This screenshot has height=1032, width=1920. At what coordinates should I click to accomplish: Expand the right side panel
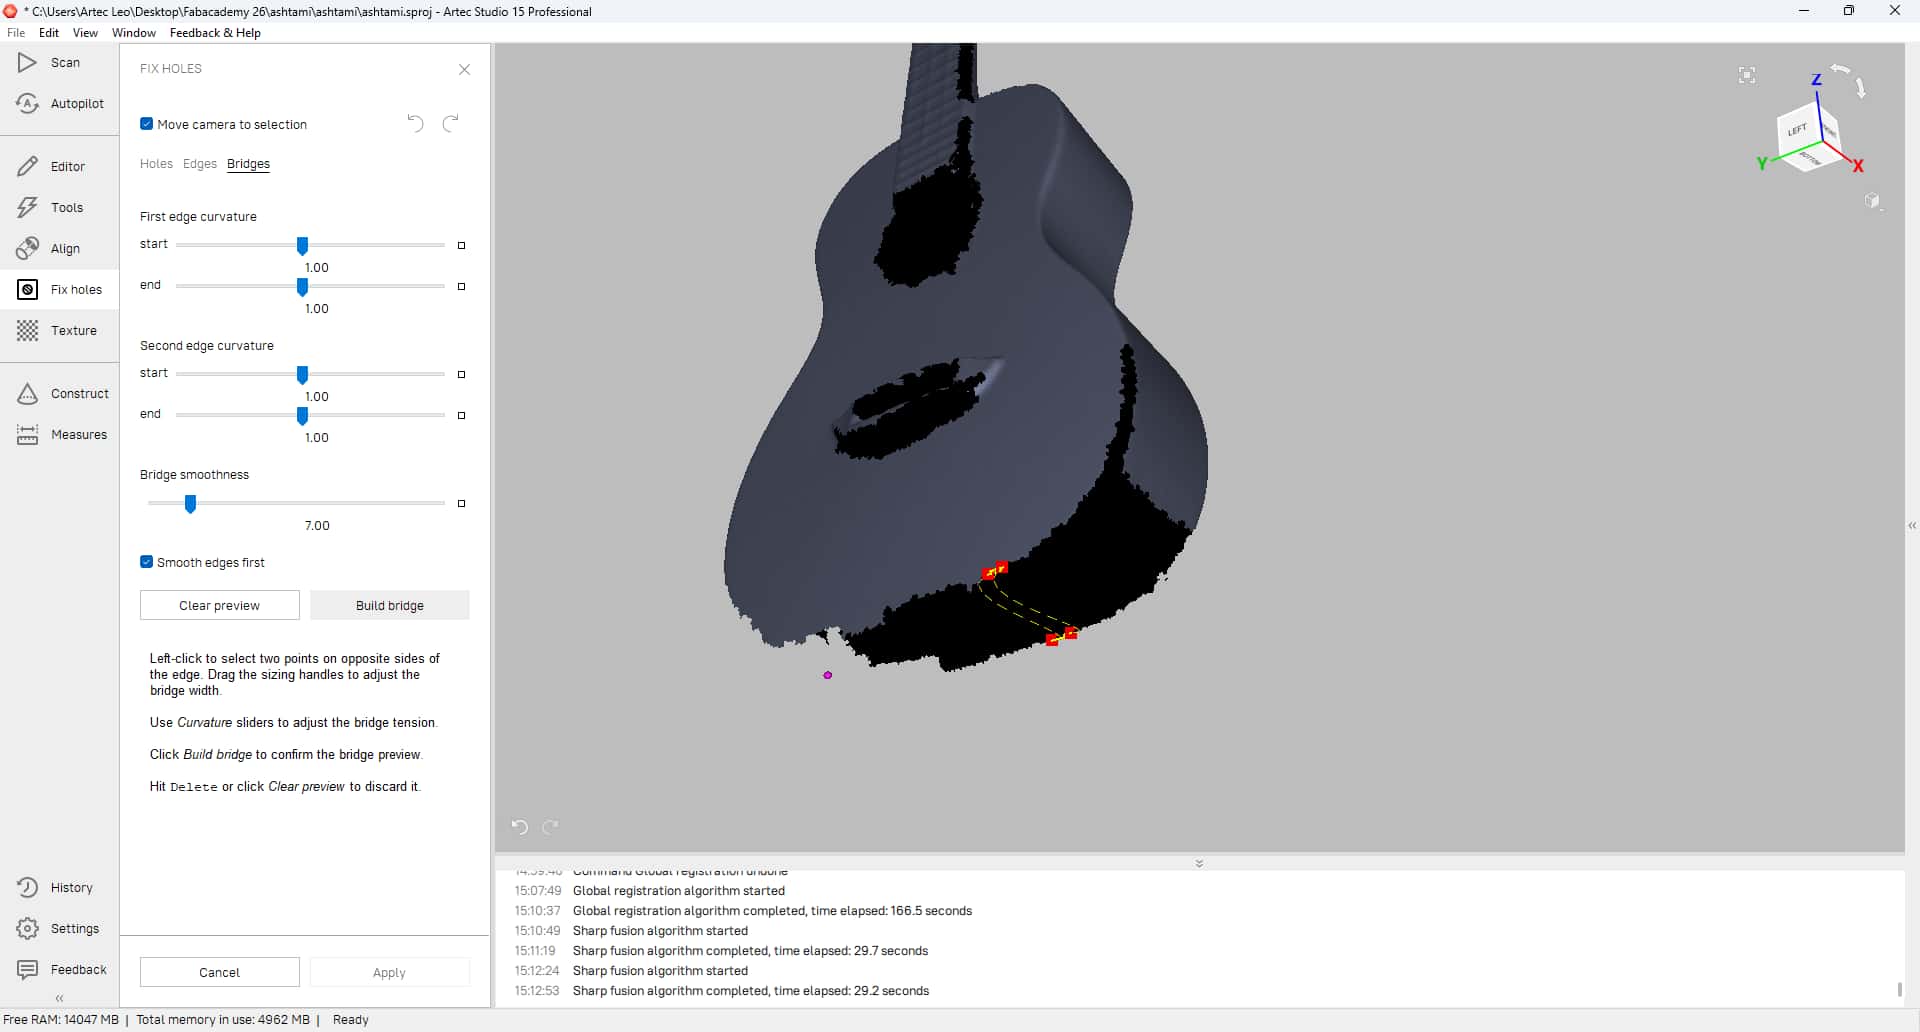1912,526
